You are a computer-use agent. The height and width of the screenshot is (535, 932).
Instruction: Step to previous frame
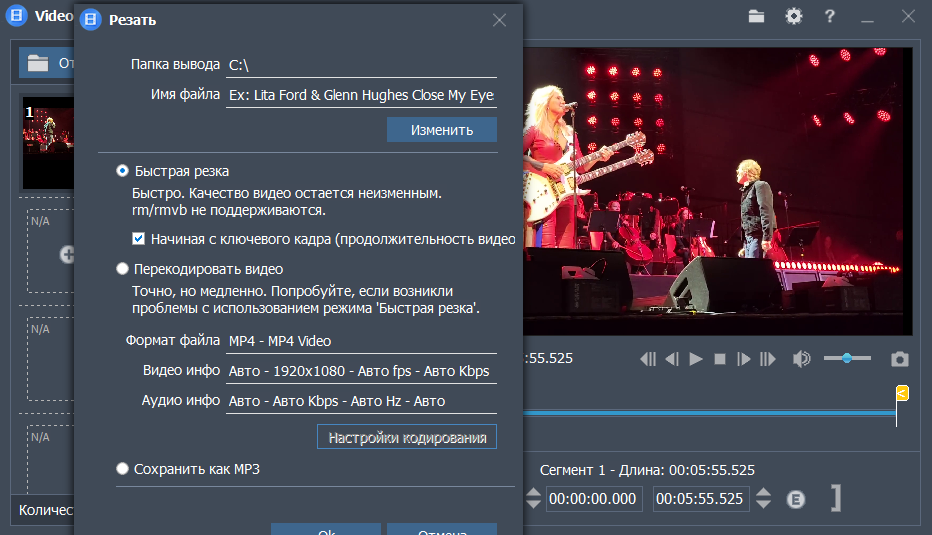click(x=672, y=359)
